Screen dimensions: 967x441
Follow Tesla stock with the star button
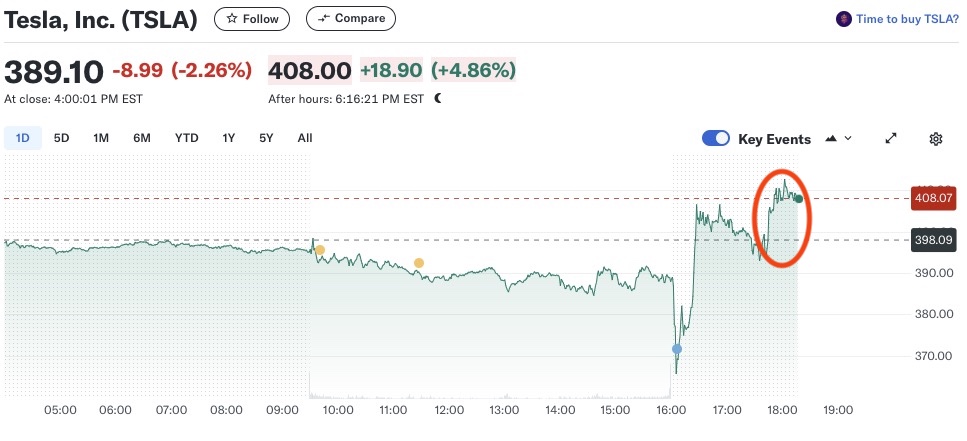(x=253, y=18)
